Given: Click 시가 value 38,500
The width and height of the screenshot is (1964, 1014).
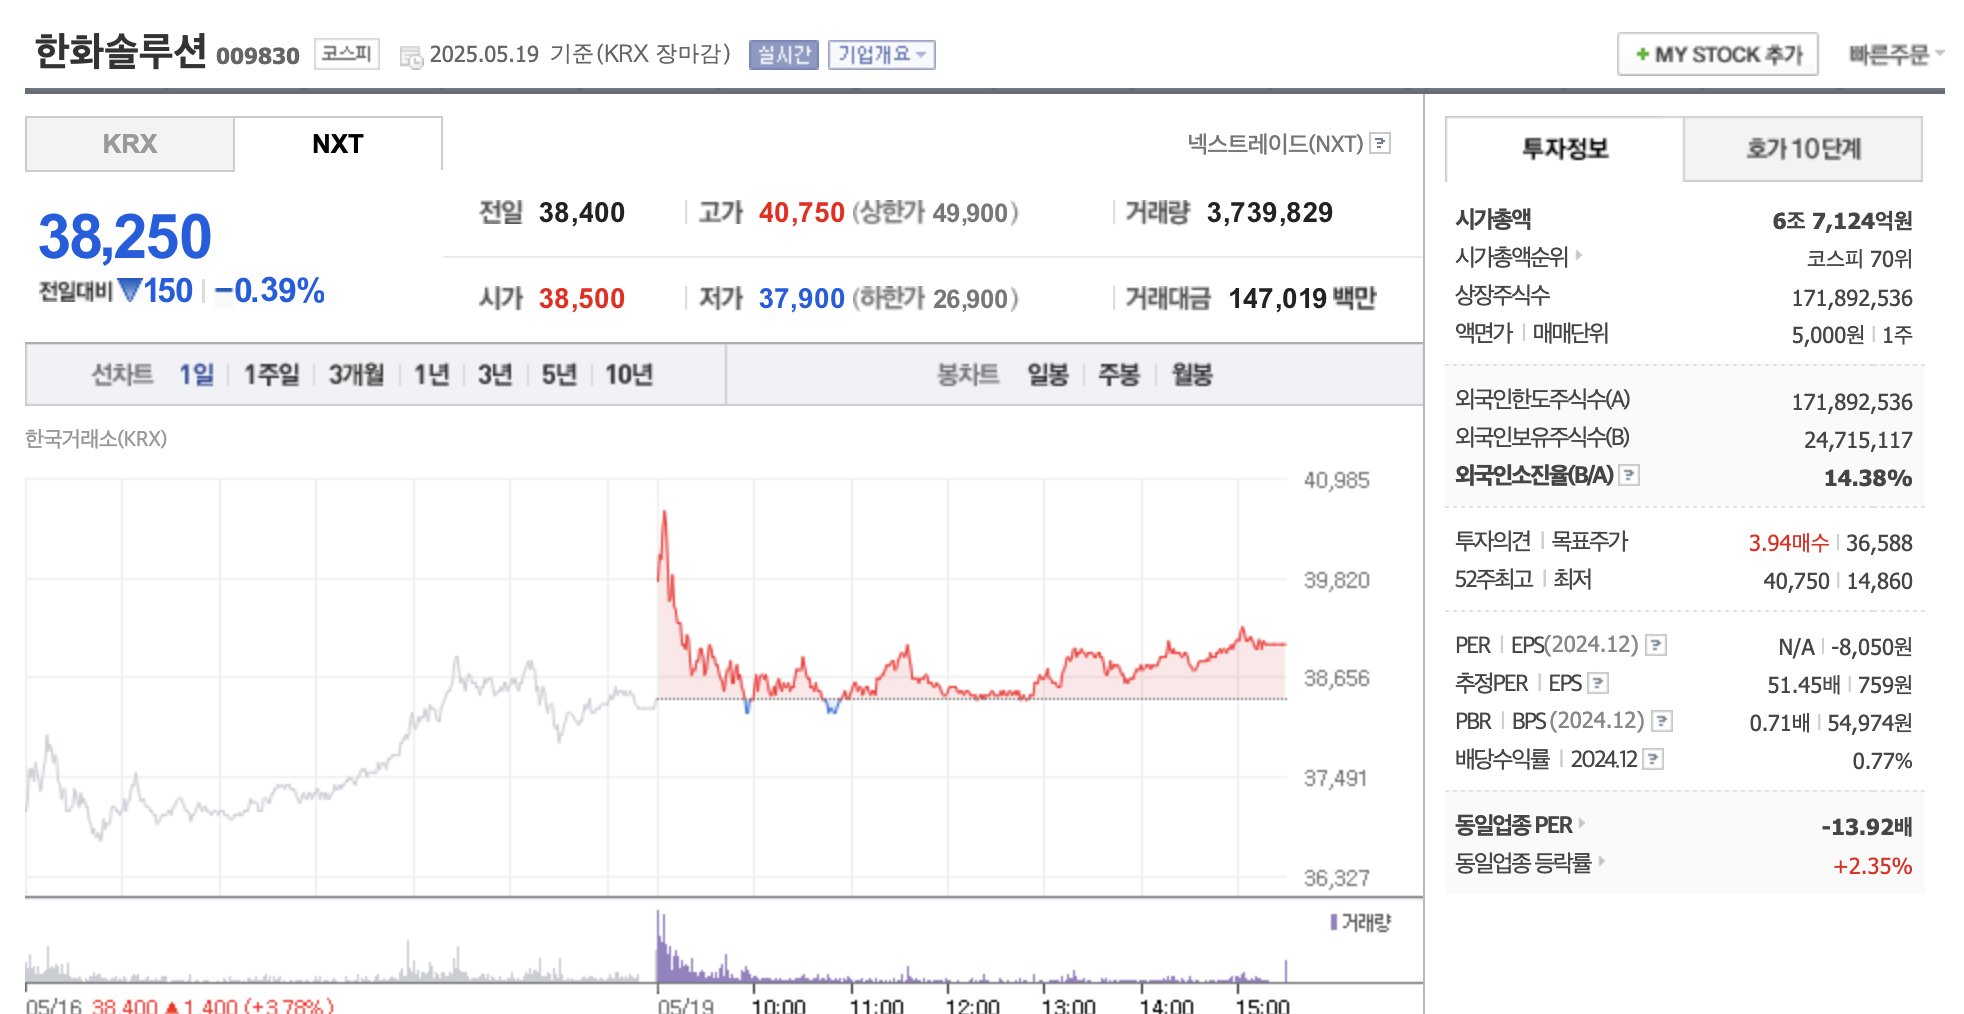Looking at the screenshot, I should tap(582, 299).
